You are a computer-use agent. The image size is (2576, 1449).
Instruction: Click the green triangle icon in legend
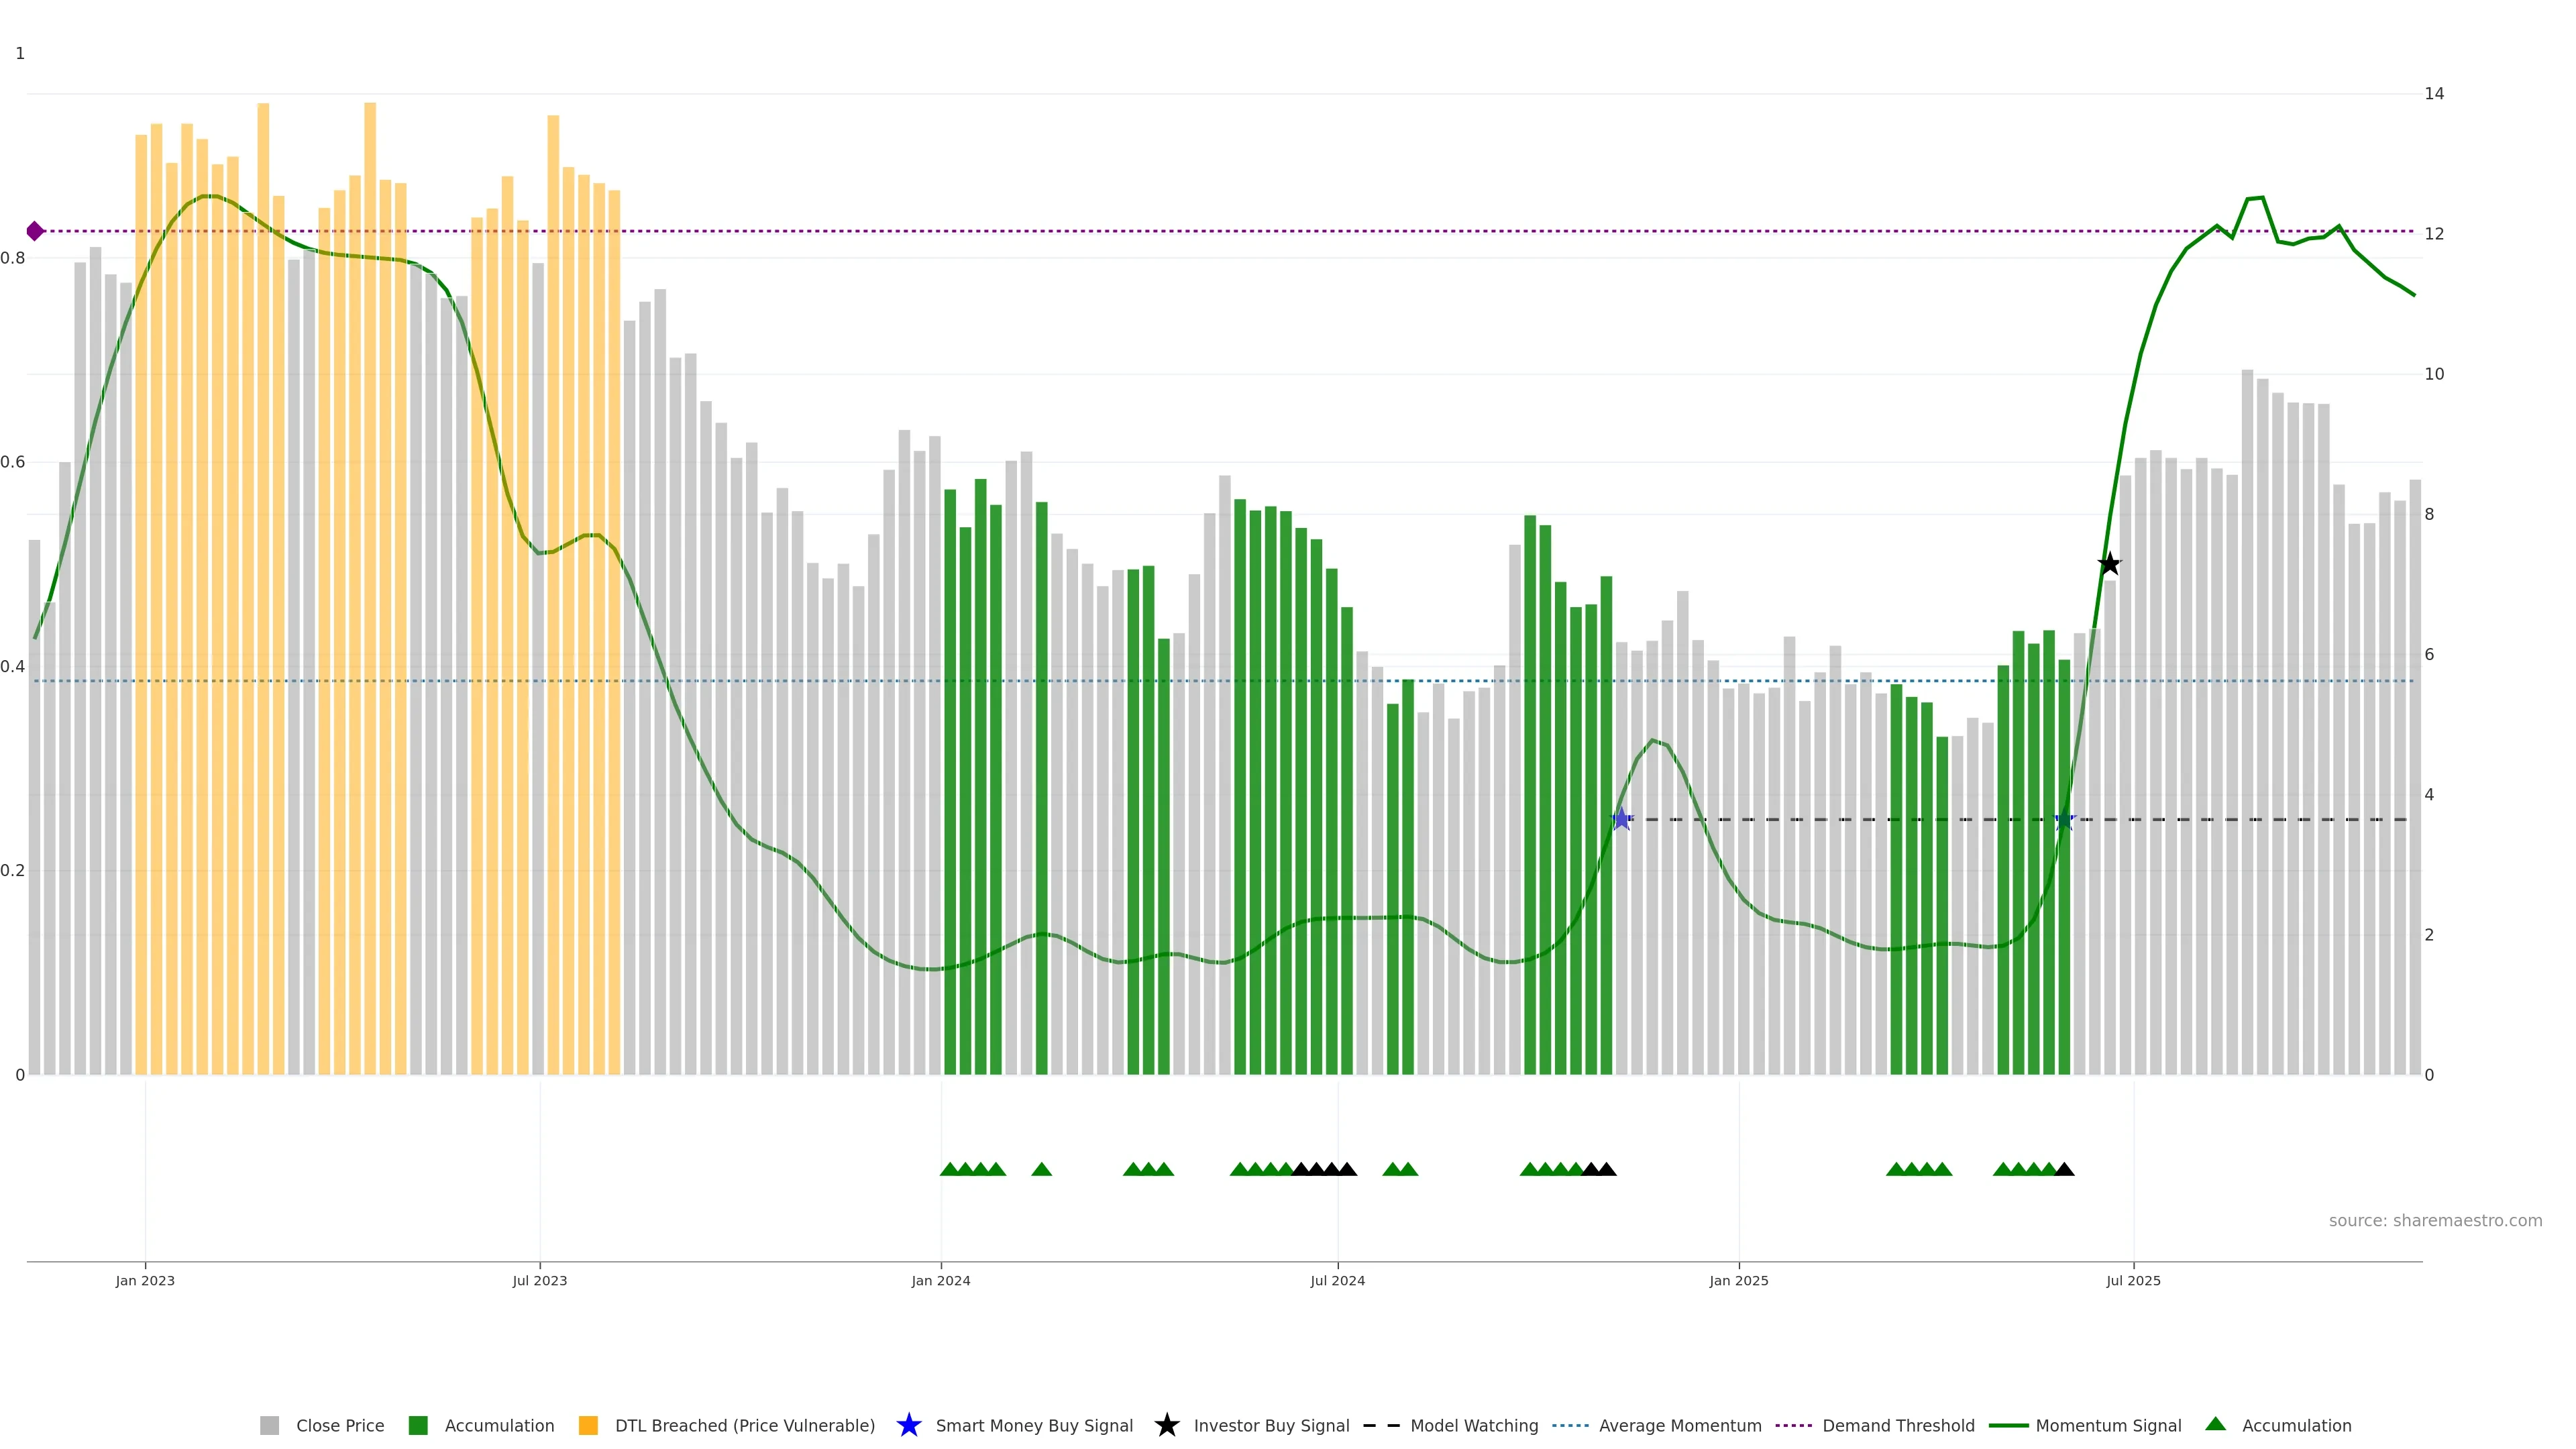pyautogui.click(x=2215, y=1424)
